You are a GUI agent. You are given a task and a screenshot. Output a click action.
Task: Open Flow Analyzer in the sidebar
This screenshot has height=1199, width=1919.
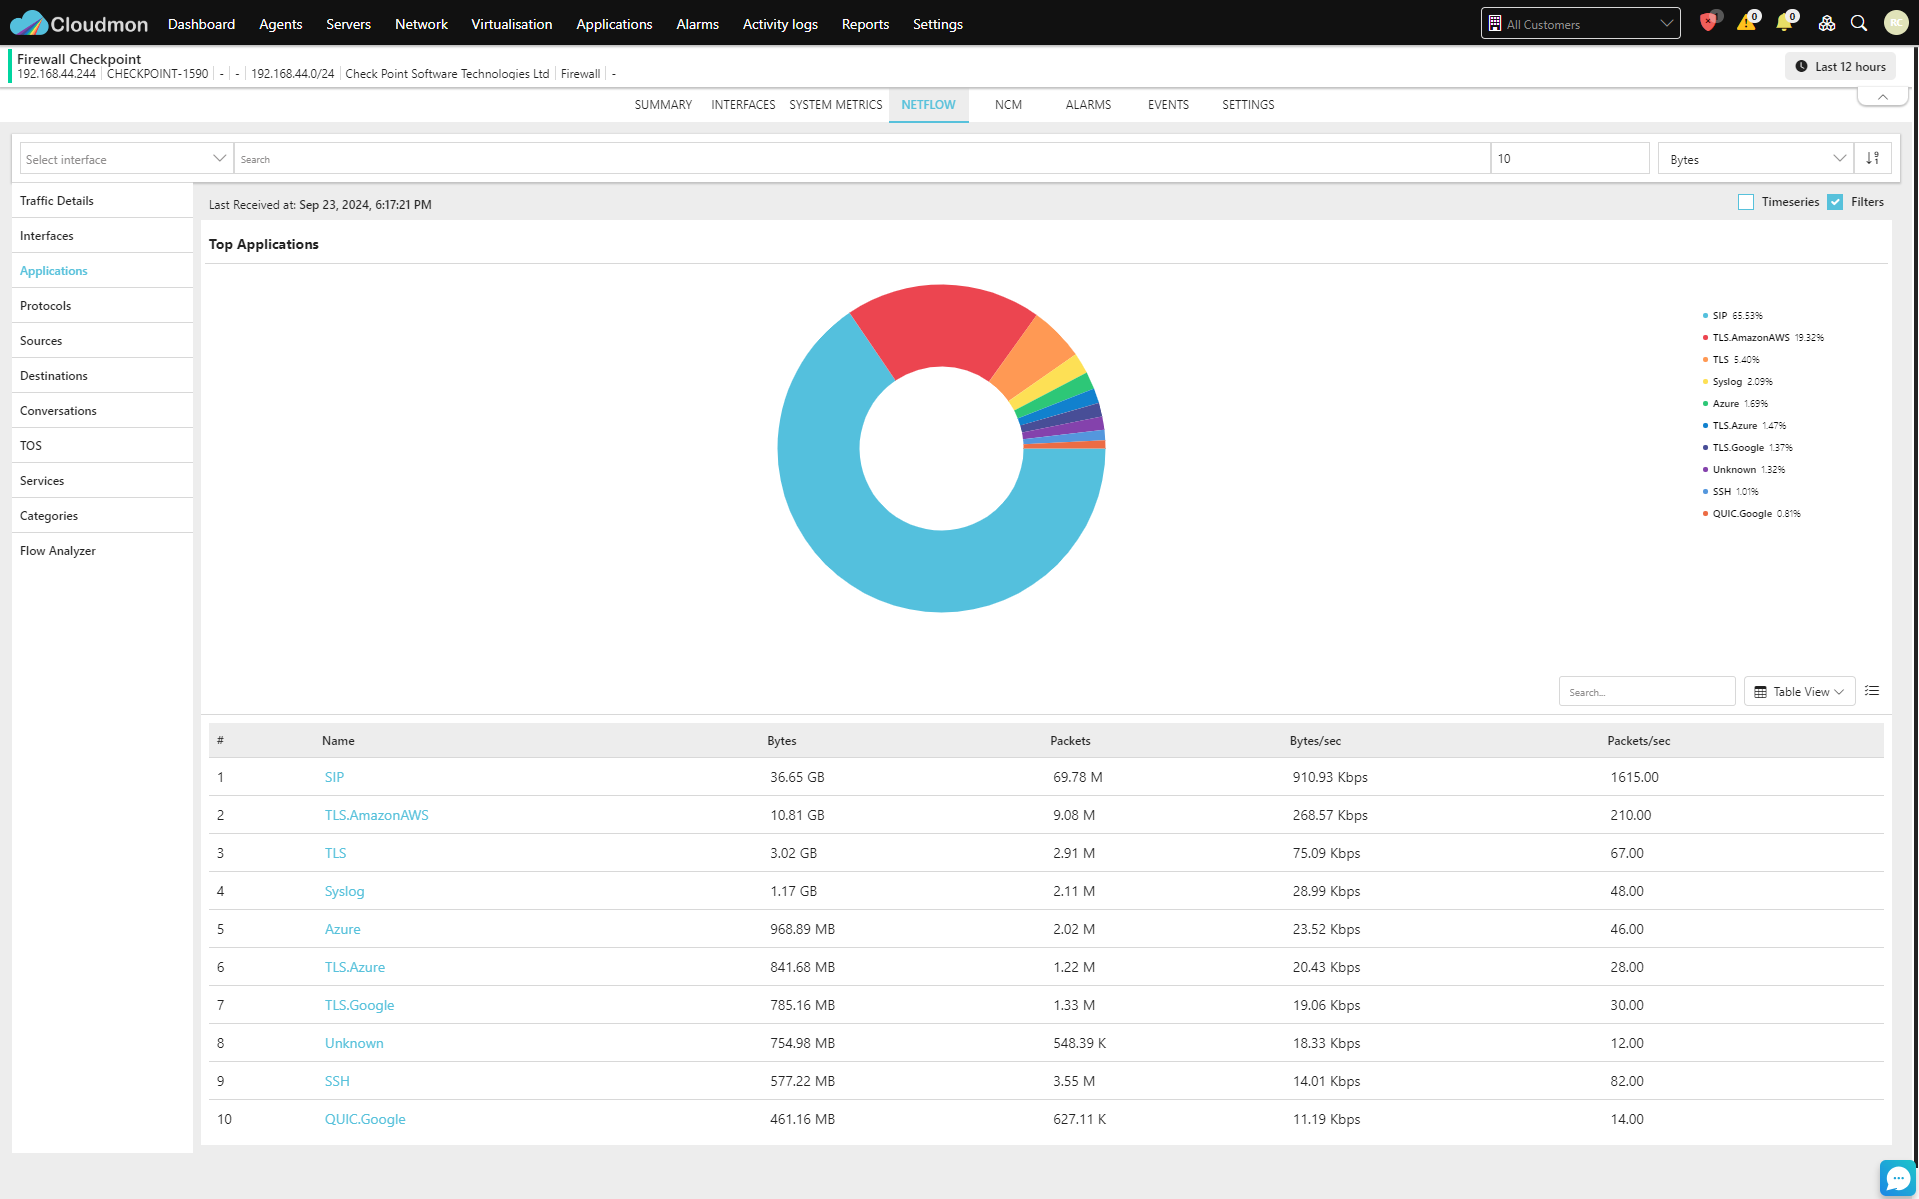[x=102, y=550]
